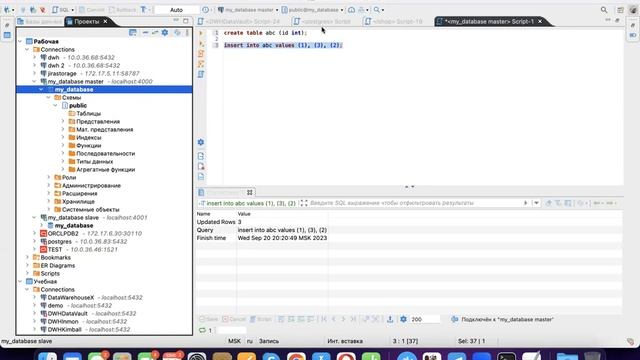This screenshot has height=360, width=640.
Task: Expand the Индексы folder
Action: (x=63, y=138)
